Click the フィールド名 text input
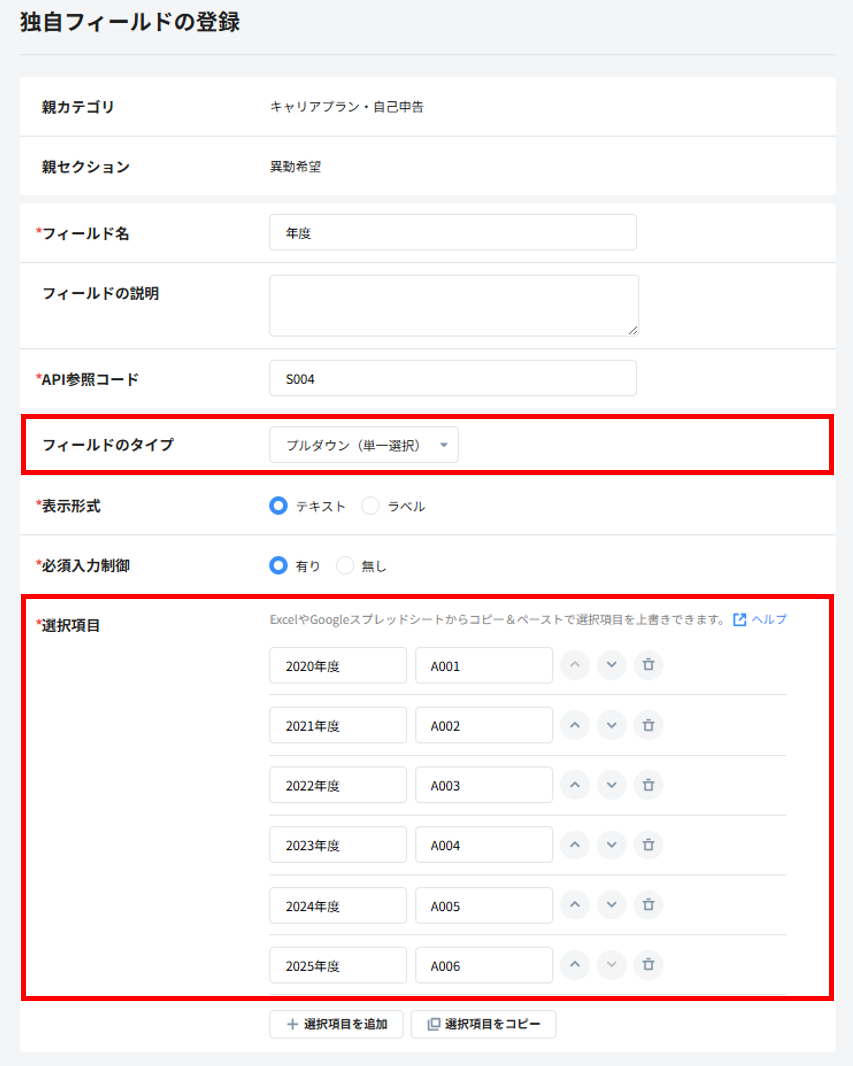853x1066 pixels. click(452, 233)
